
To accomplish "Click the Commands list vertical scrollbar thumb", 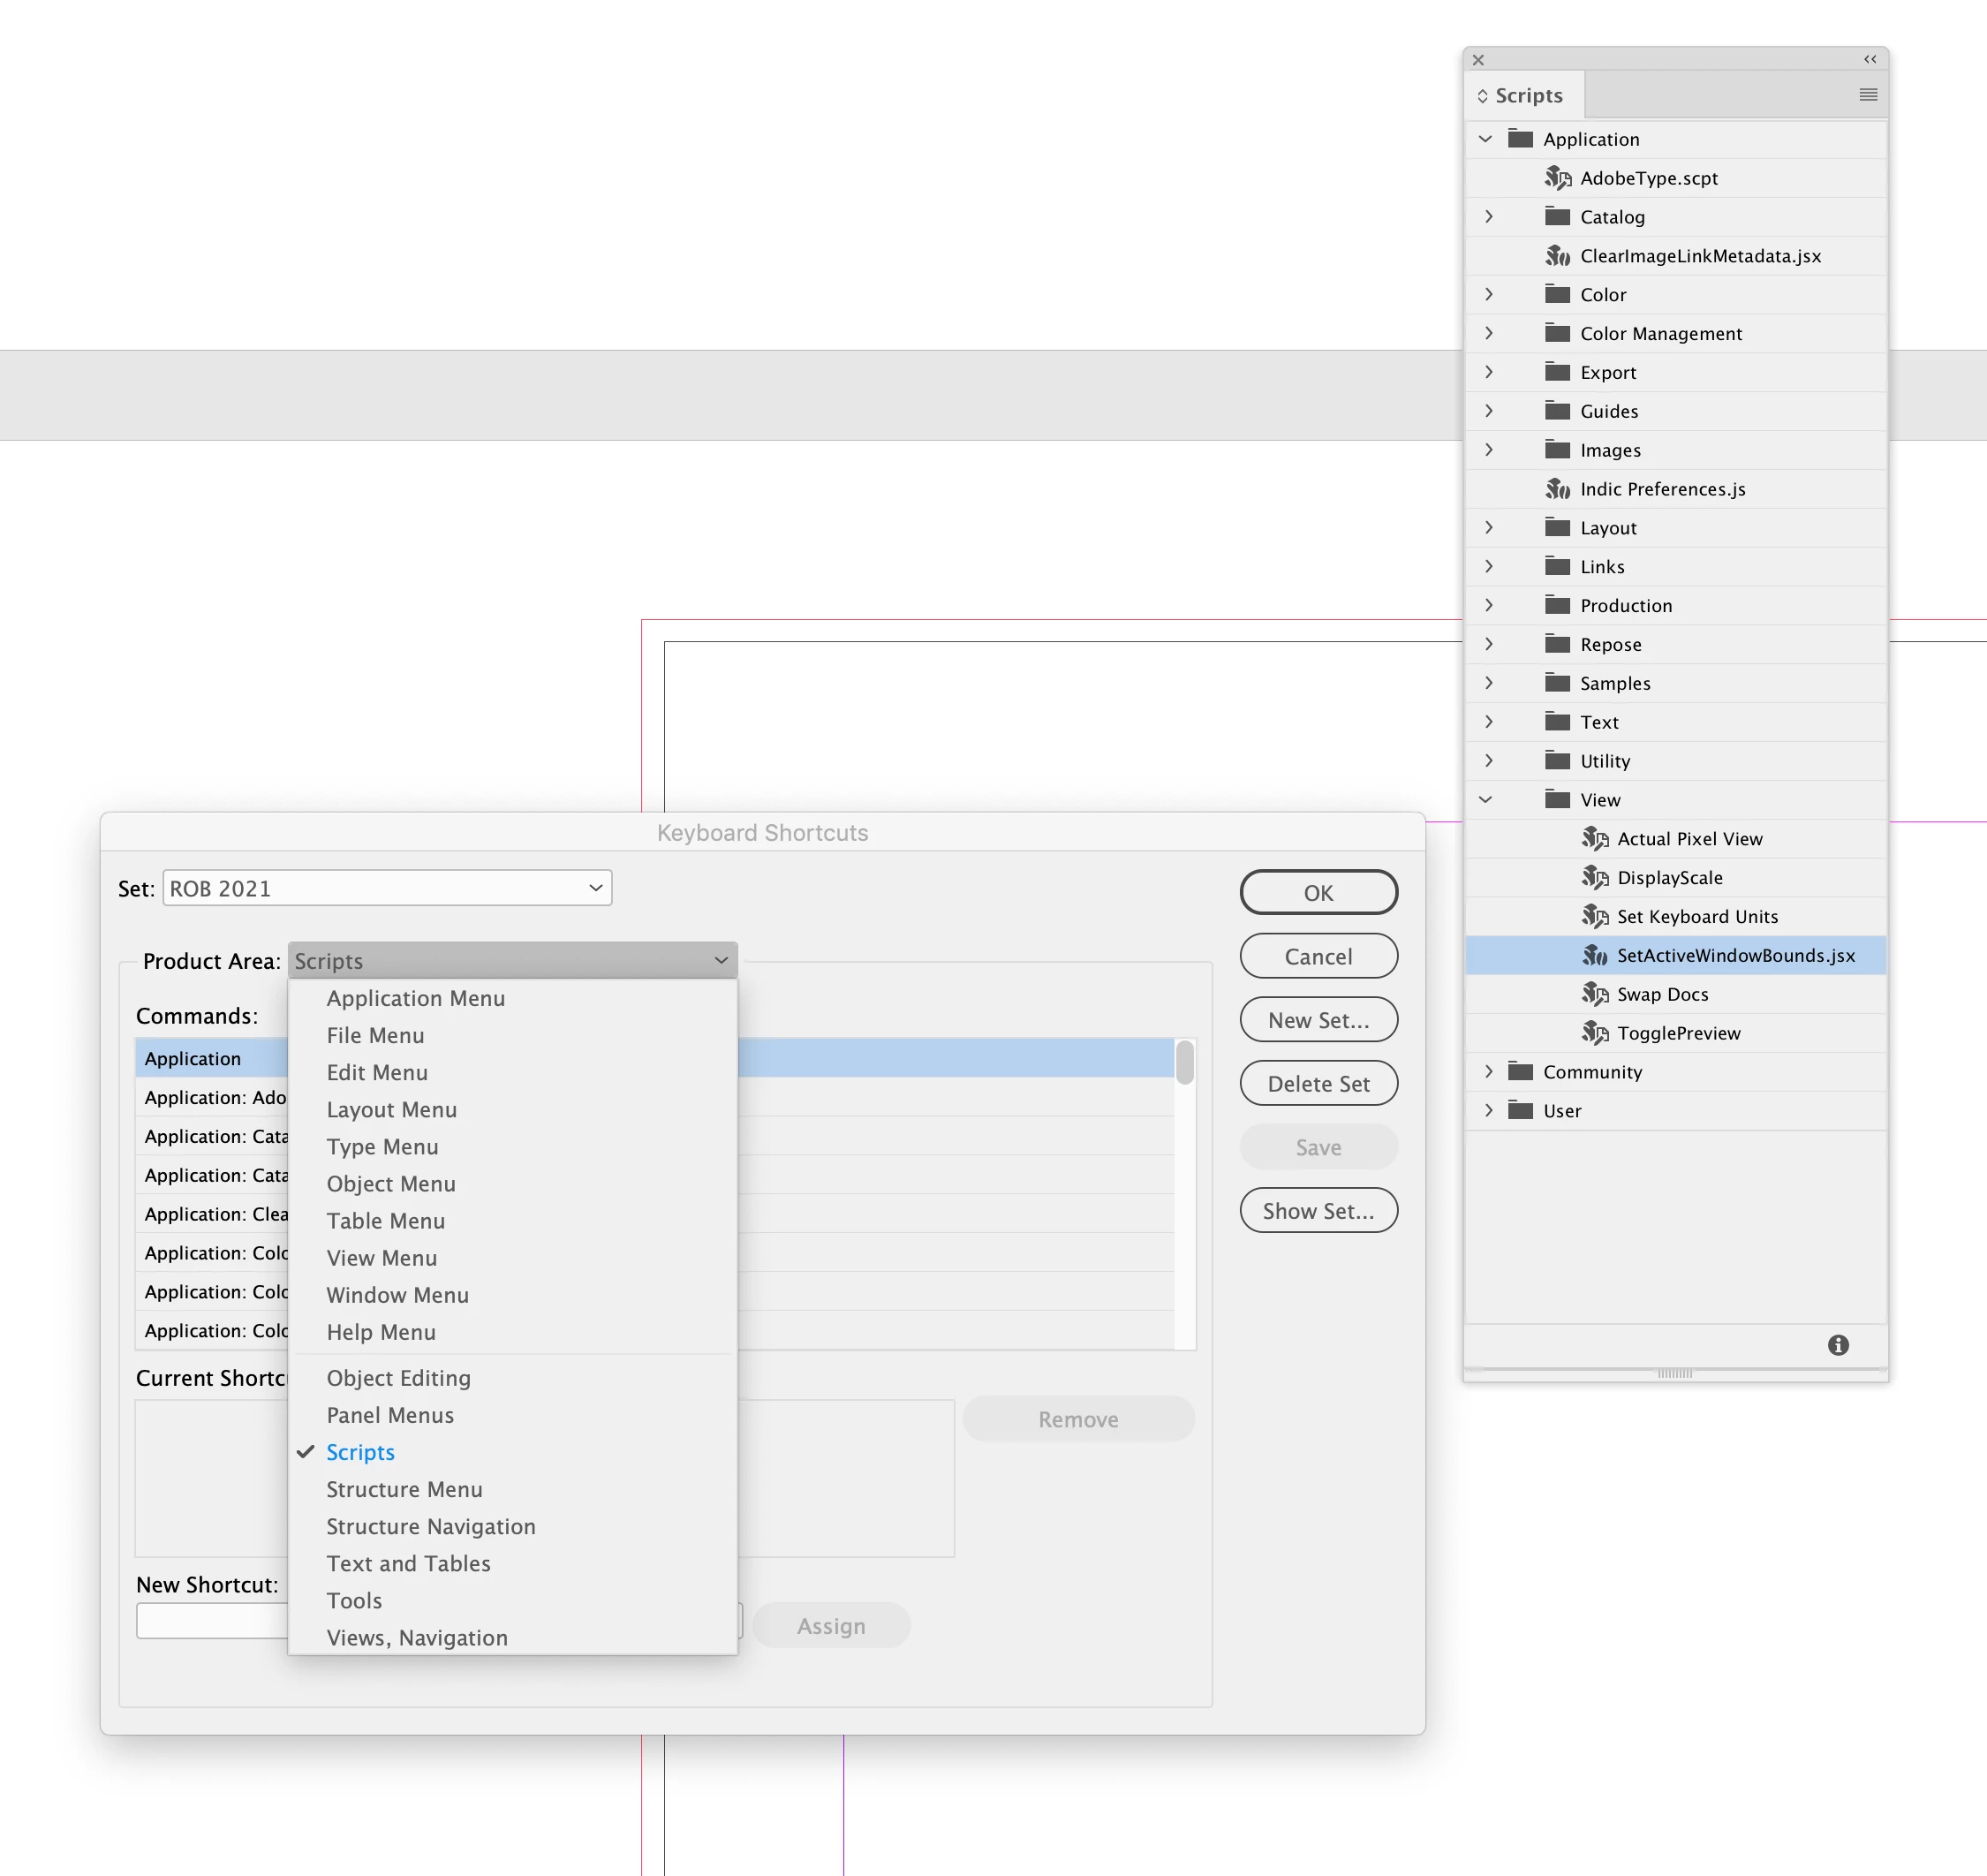I will [x=1184, y=1062].
